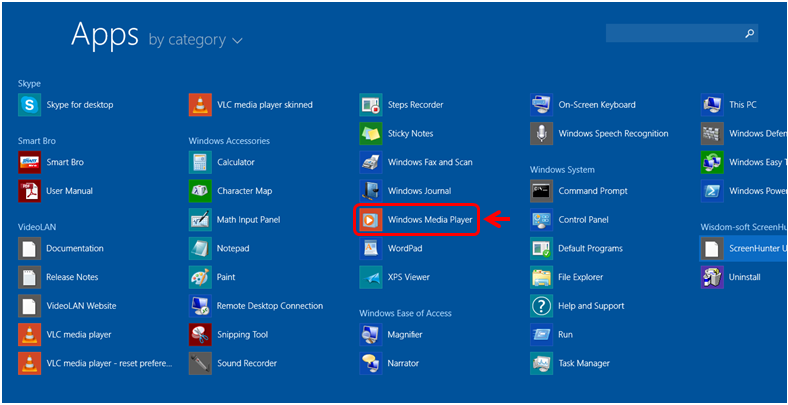
Task: Select the Windows System category heading
Action: pyautogui.click(x=562, y=170)
